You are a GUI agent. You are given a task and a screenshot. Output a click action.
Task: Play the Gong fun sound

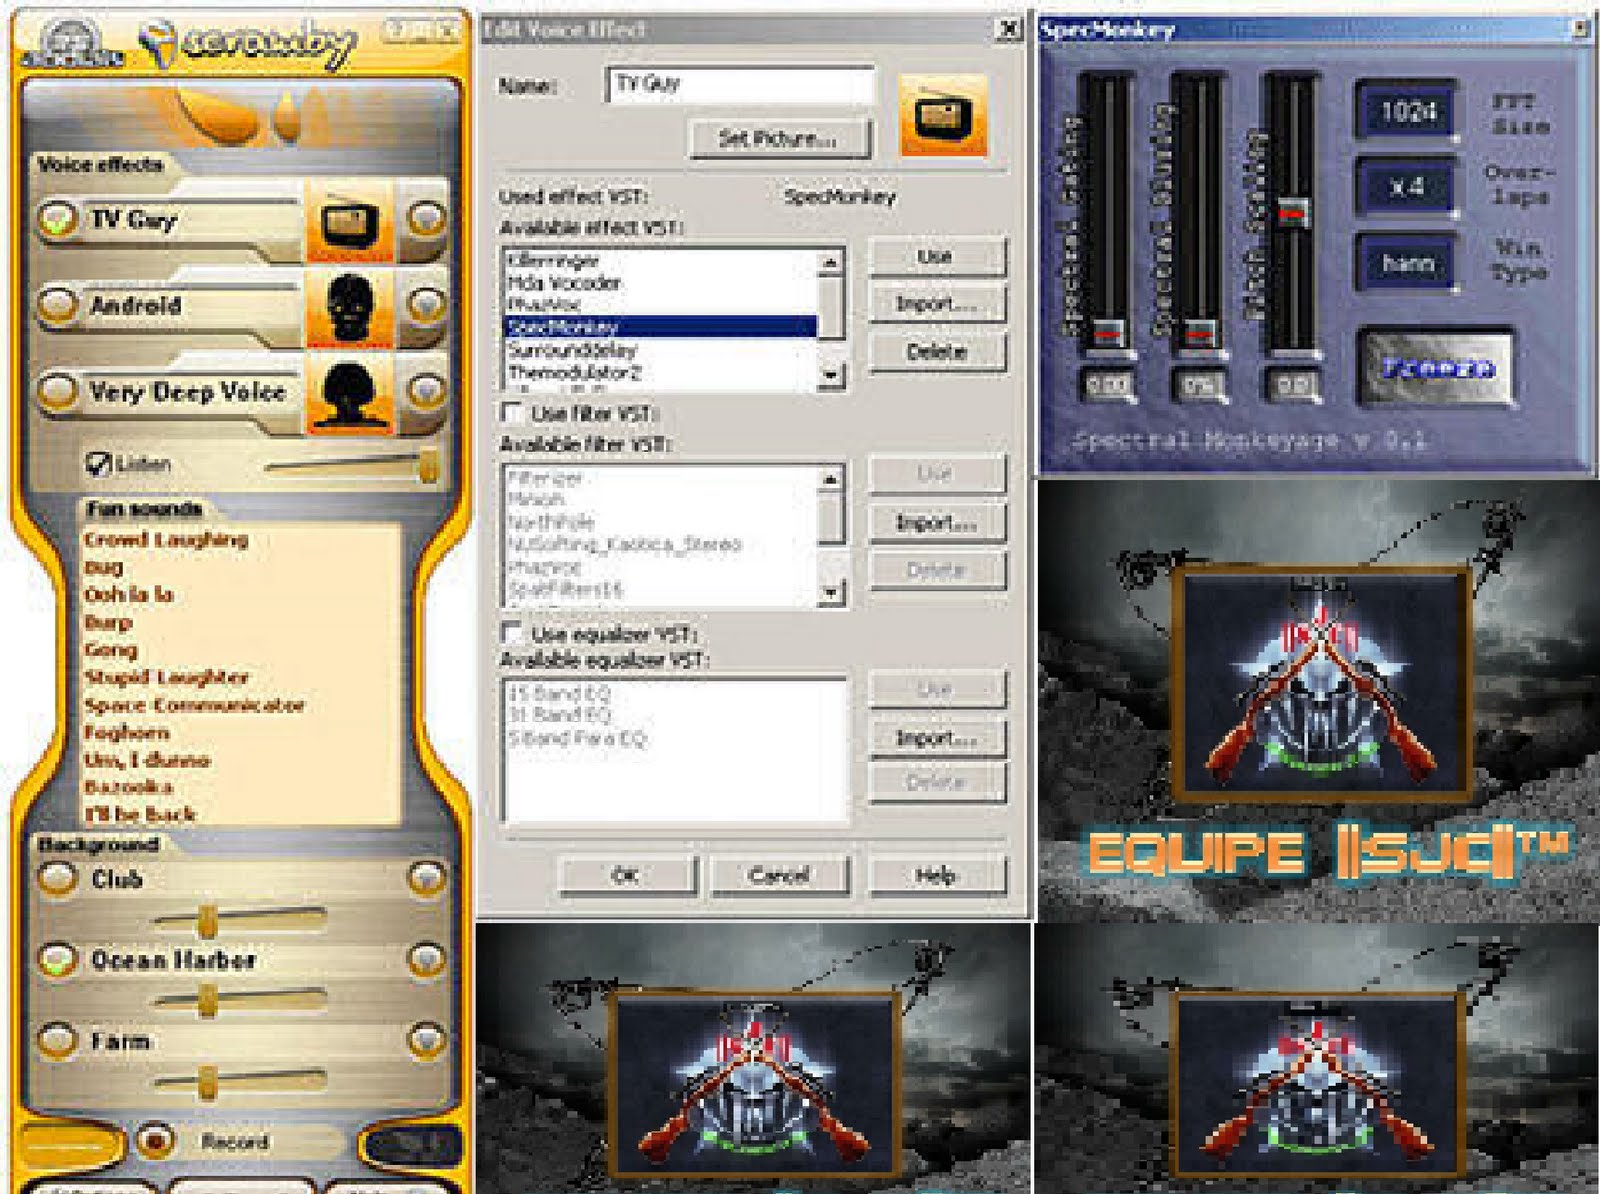tap(111, 650)
